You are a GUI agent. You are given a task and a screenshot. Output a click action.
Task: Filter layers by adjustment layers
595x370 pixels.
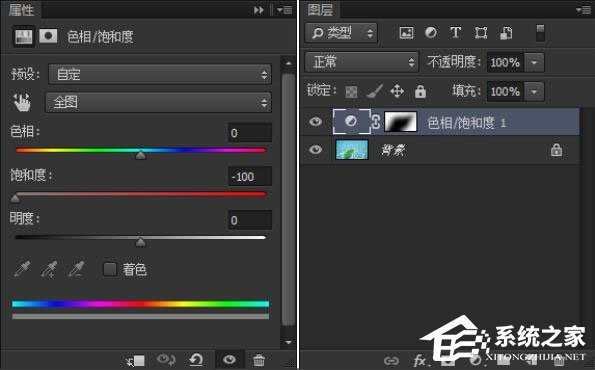point(431,33)
